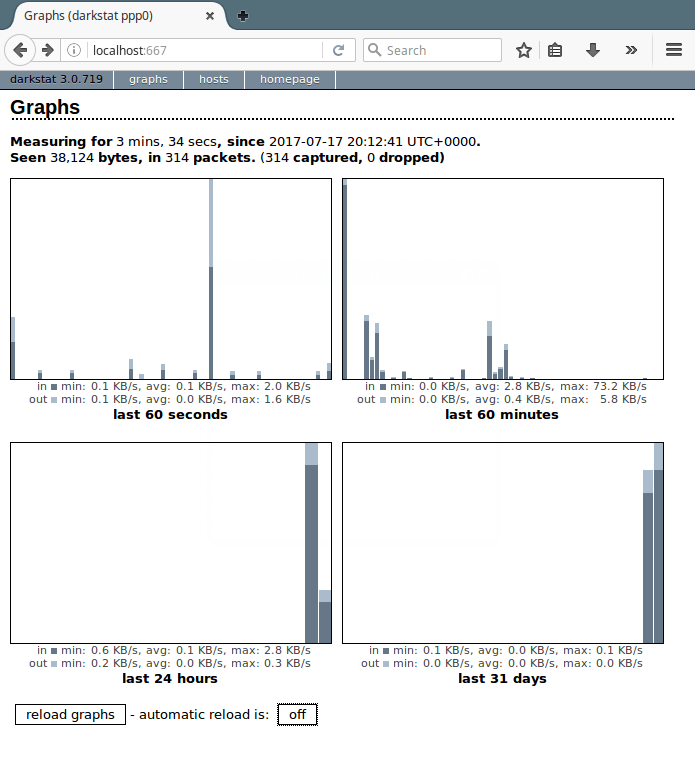Focus the localhost:667 address bar
This screenshot has height=783, width=695.
tap(200, 50)
